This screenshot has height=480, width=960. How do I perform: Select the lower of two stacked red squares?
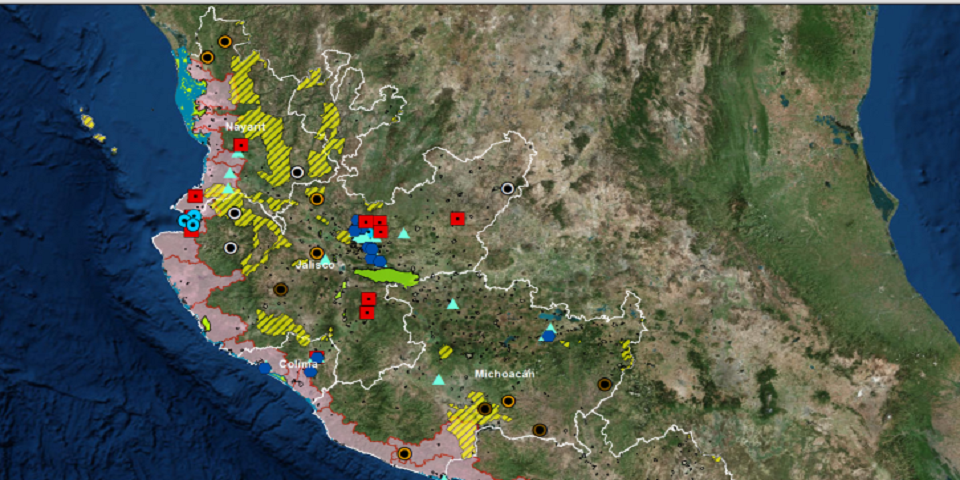point(367,313)
